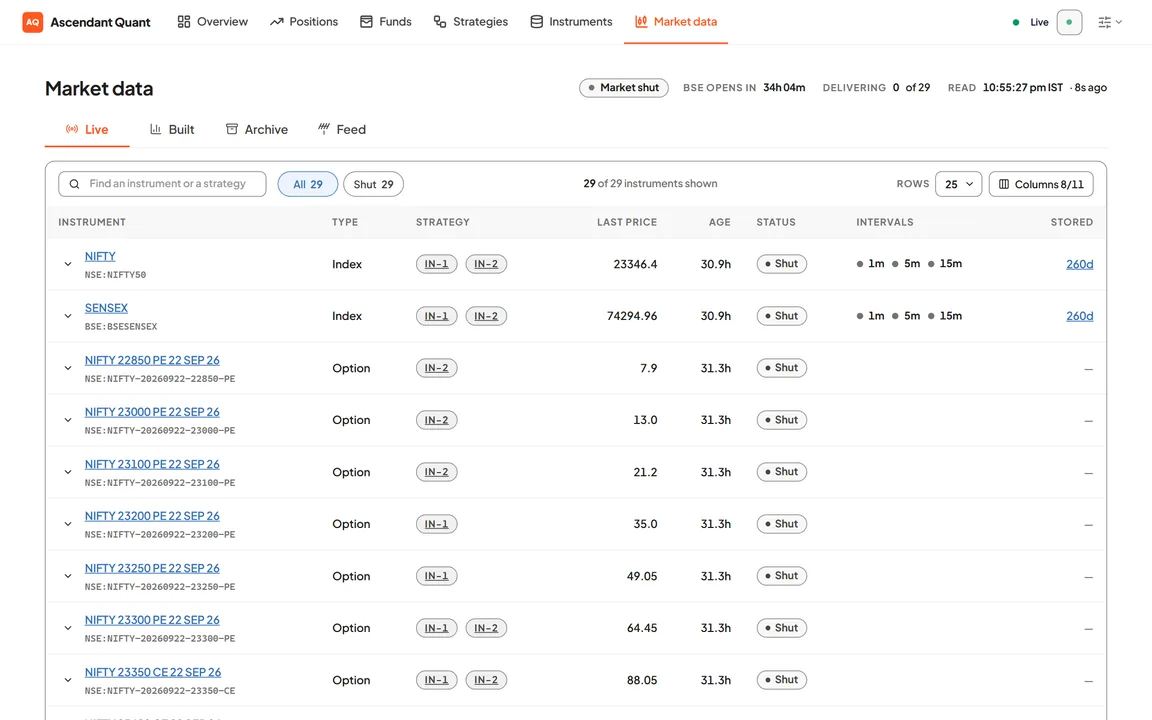
Task: Open NIFTY 23000 PE 22 SEP 26 link
Action: coord(152,412)
